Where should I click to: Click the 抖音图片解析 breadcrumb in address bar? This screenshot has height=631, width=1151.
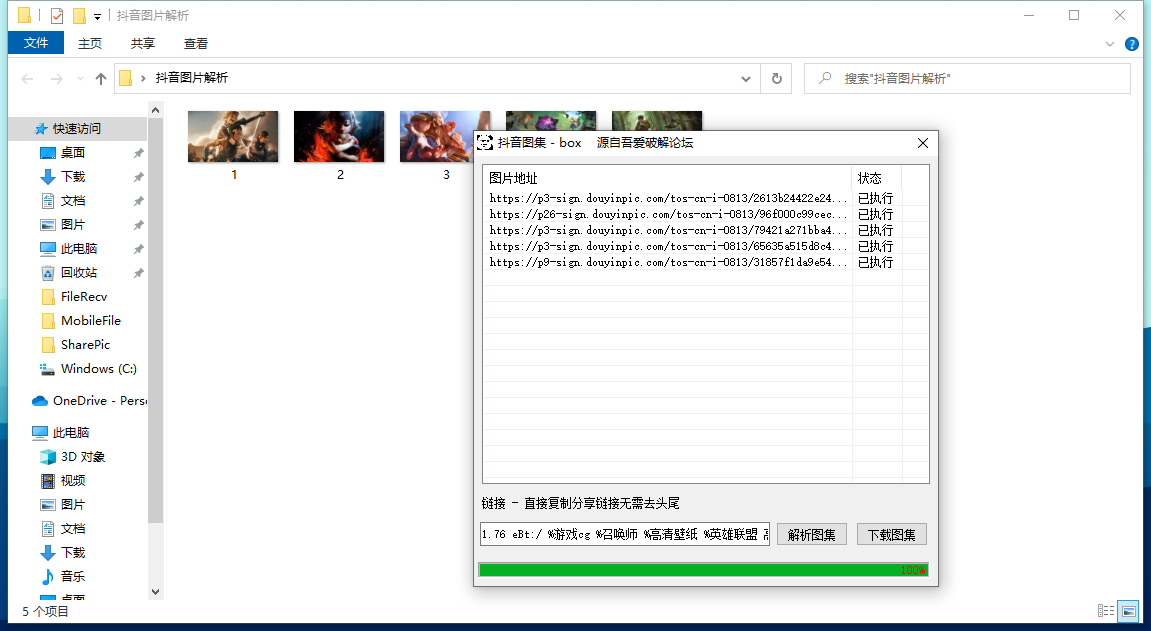pyautogui.click(x=192, y=78)
